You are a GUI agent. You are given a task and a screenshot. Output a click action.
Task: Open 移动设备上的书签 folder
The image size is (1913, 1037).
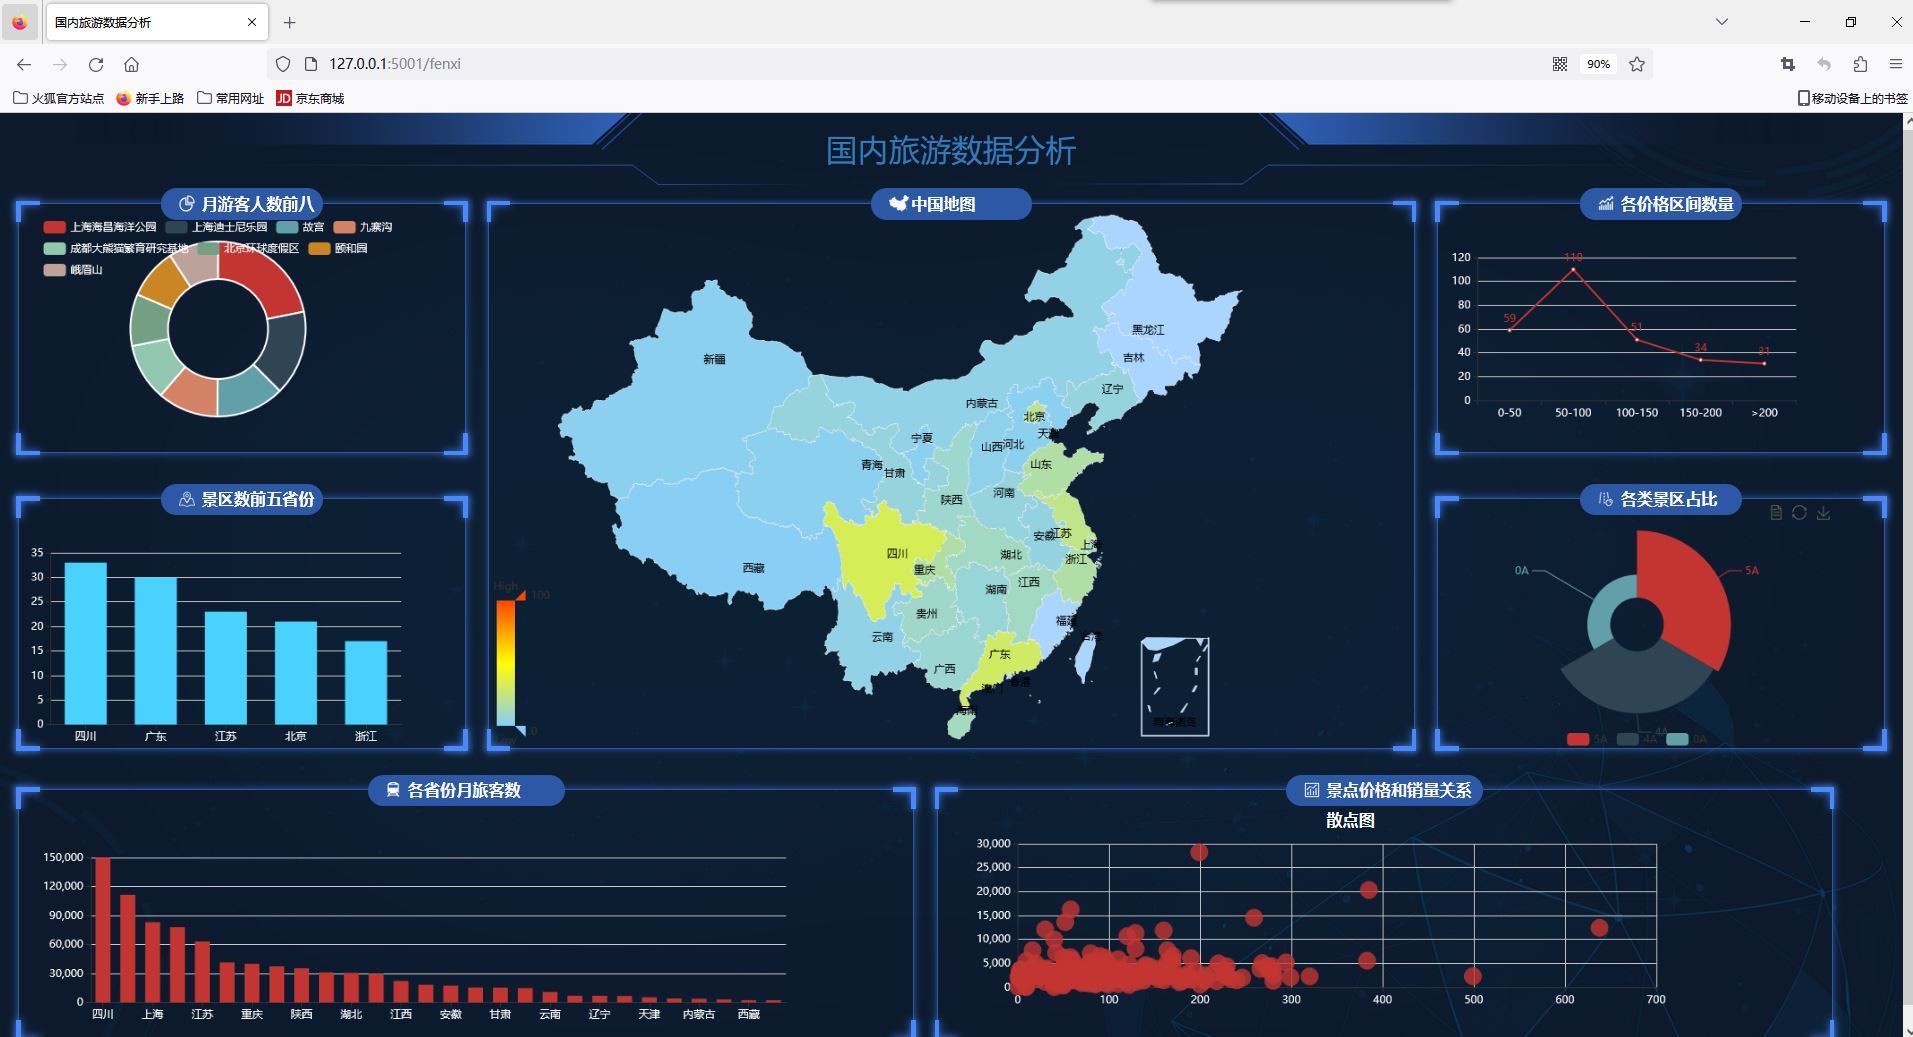(1852, 98)
